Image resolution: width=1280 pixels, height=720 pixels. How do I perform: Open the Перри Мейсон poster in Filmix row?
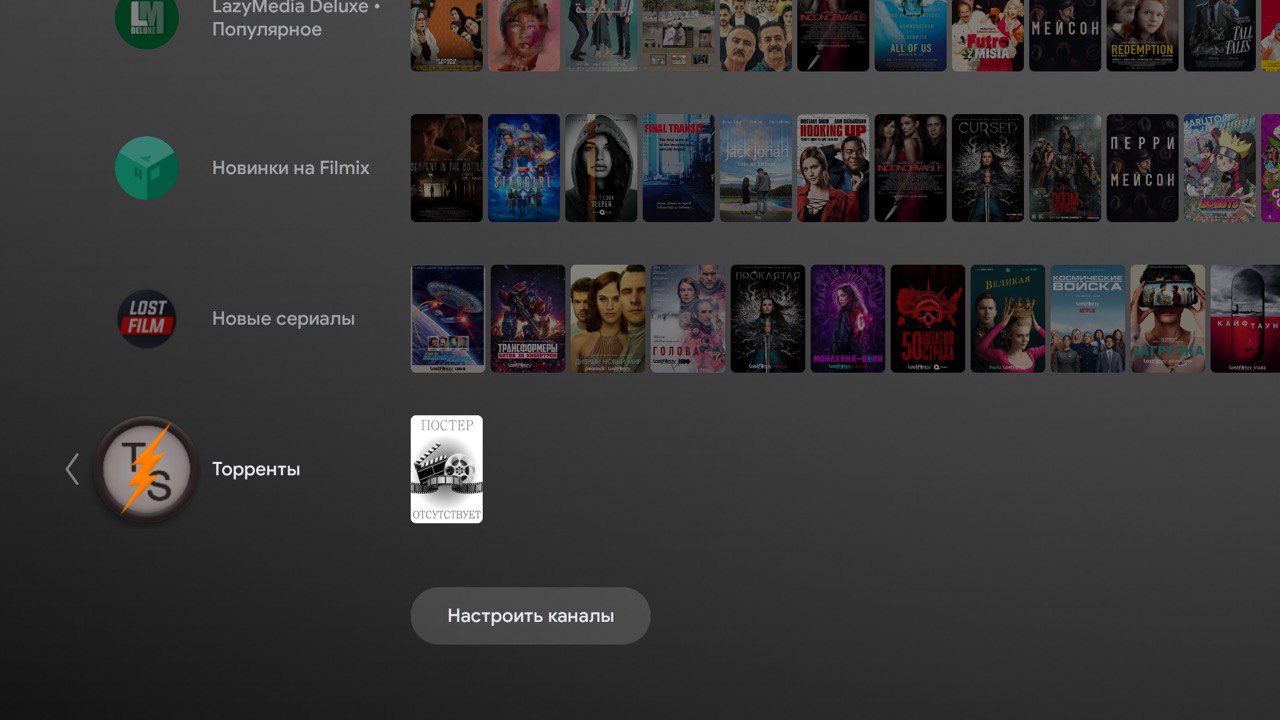pos(1143,168)
